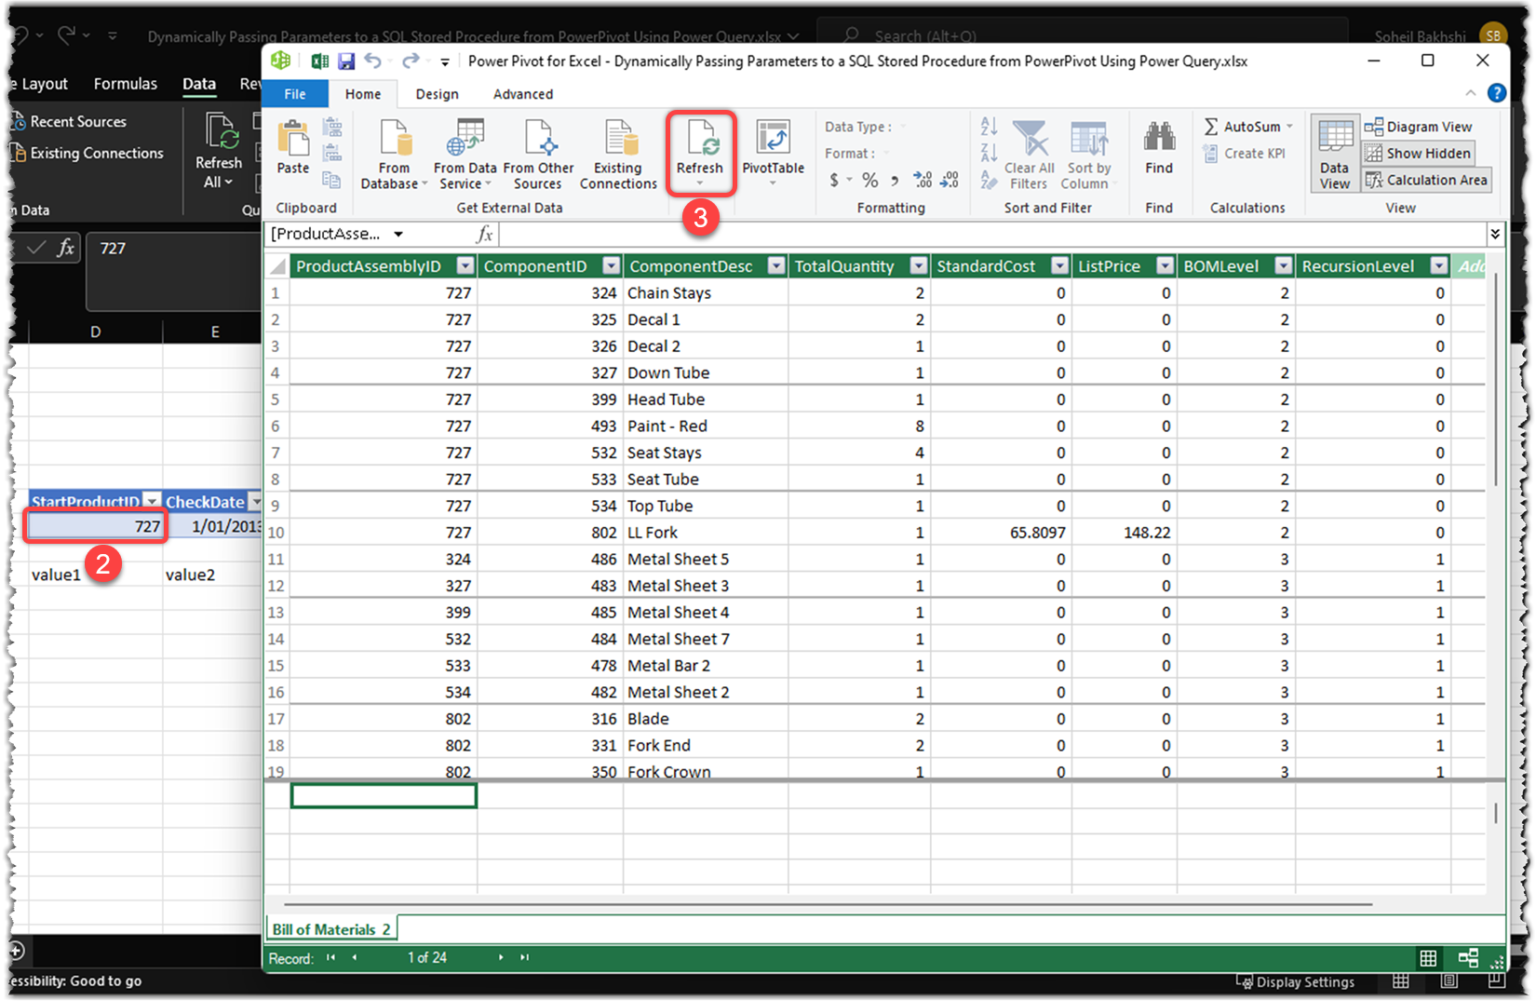
Task: Click the save icon in Power Pivot title bar
Action: pos(346,61)
